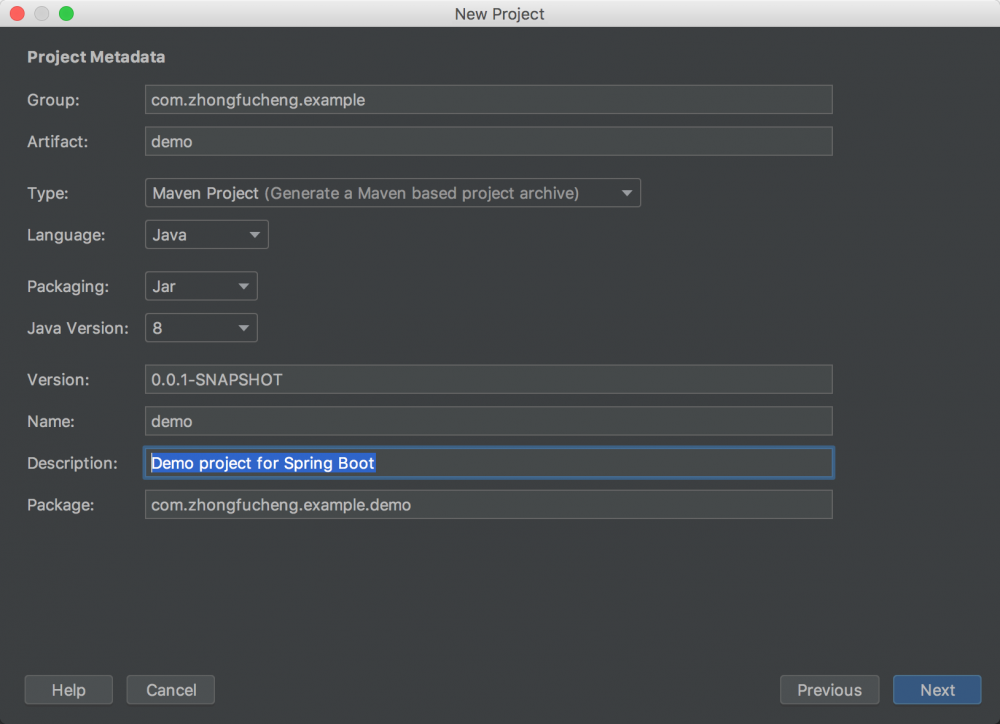Image resolution: width=1000 pixels, height=724 pixels.
Task: Click the Group field containing com.zhongfucheng.example
Action: [x=488, y=99]
